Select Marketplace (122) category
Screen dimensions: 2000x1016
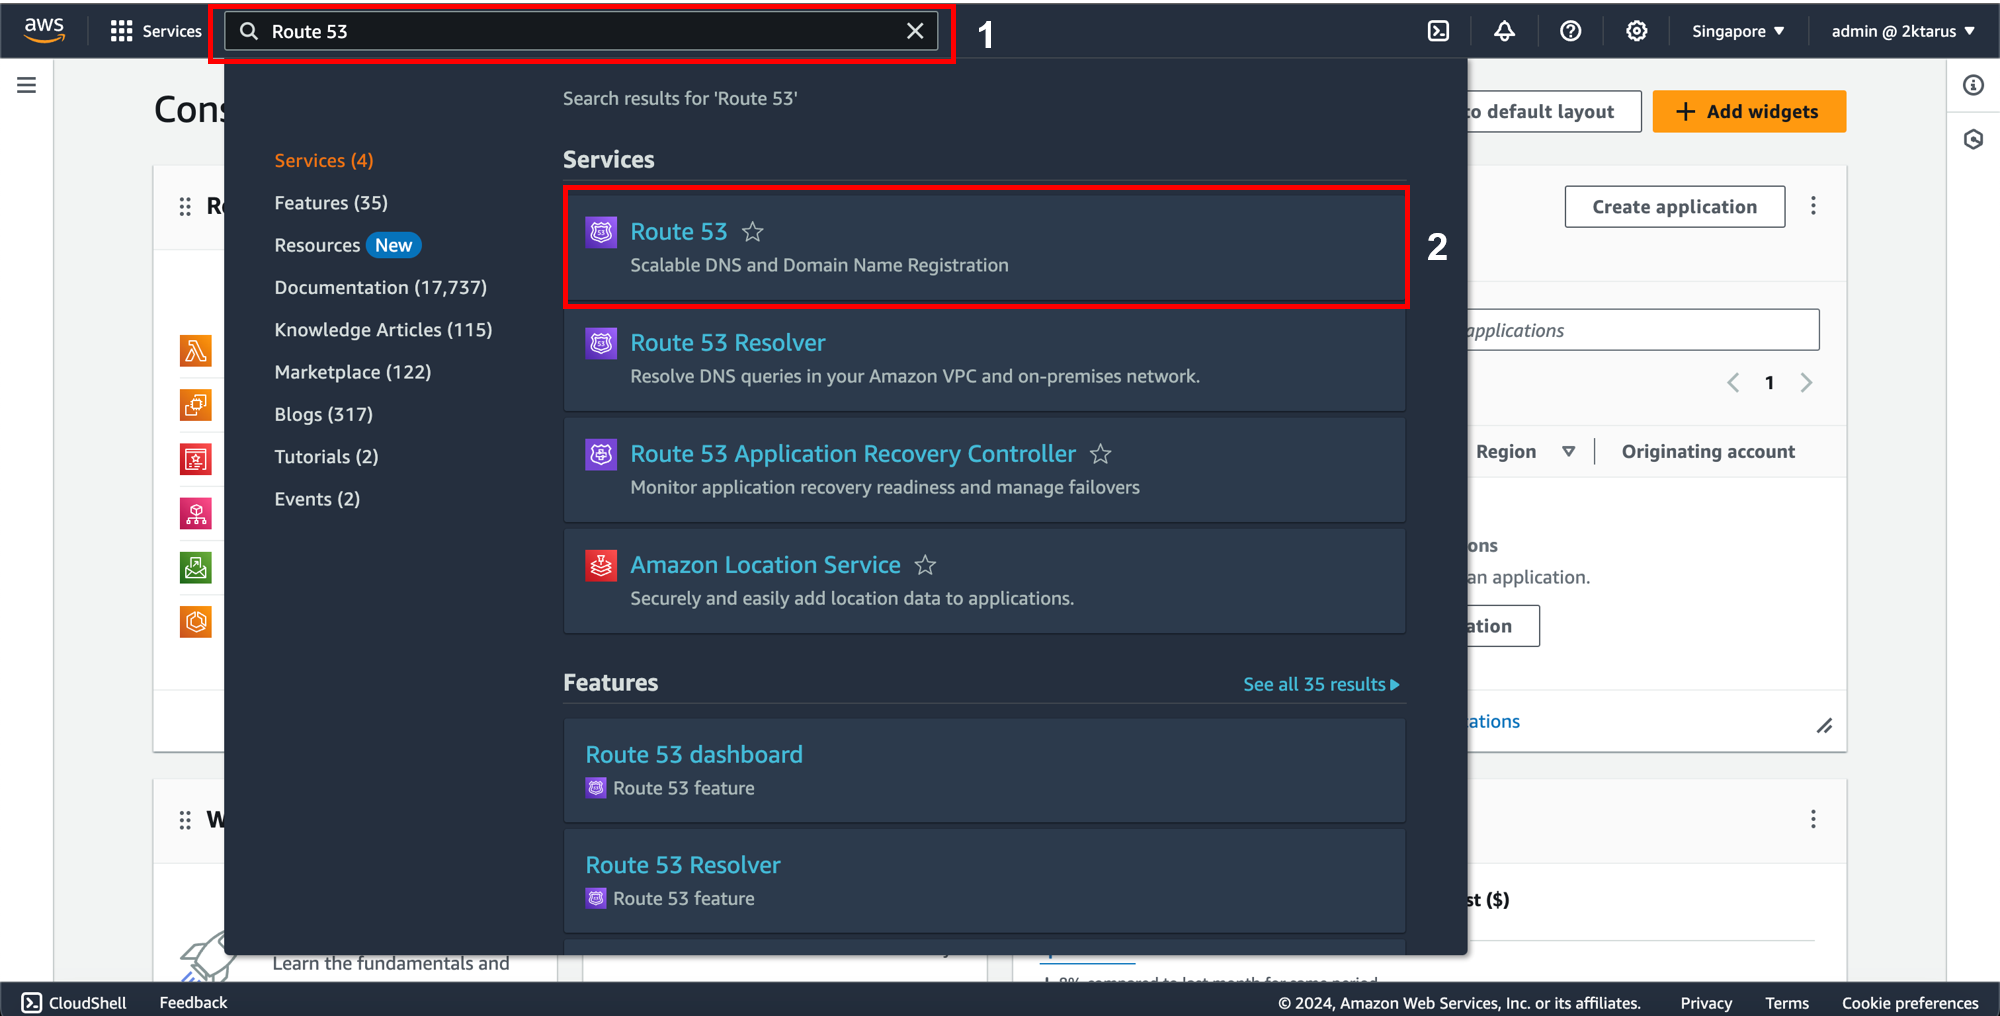click(353, 372)
